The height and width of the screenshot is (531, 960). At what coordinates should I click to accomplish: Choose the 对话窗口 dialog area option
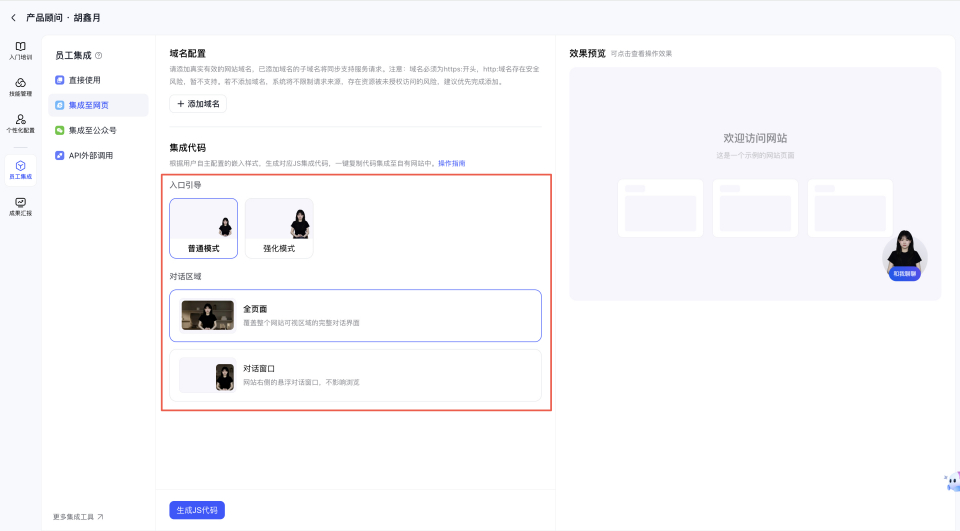pos(355,375)
